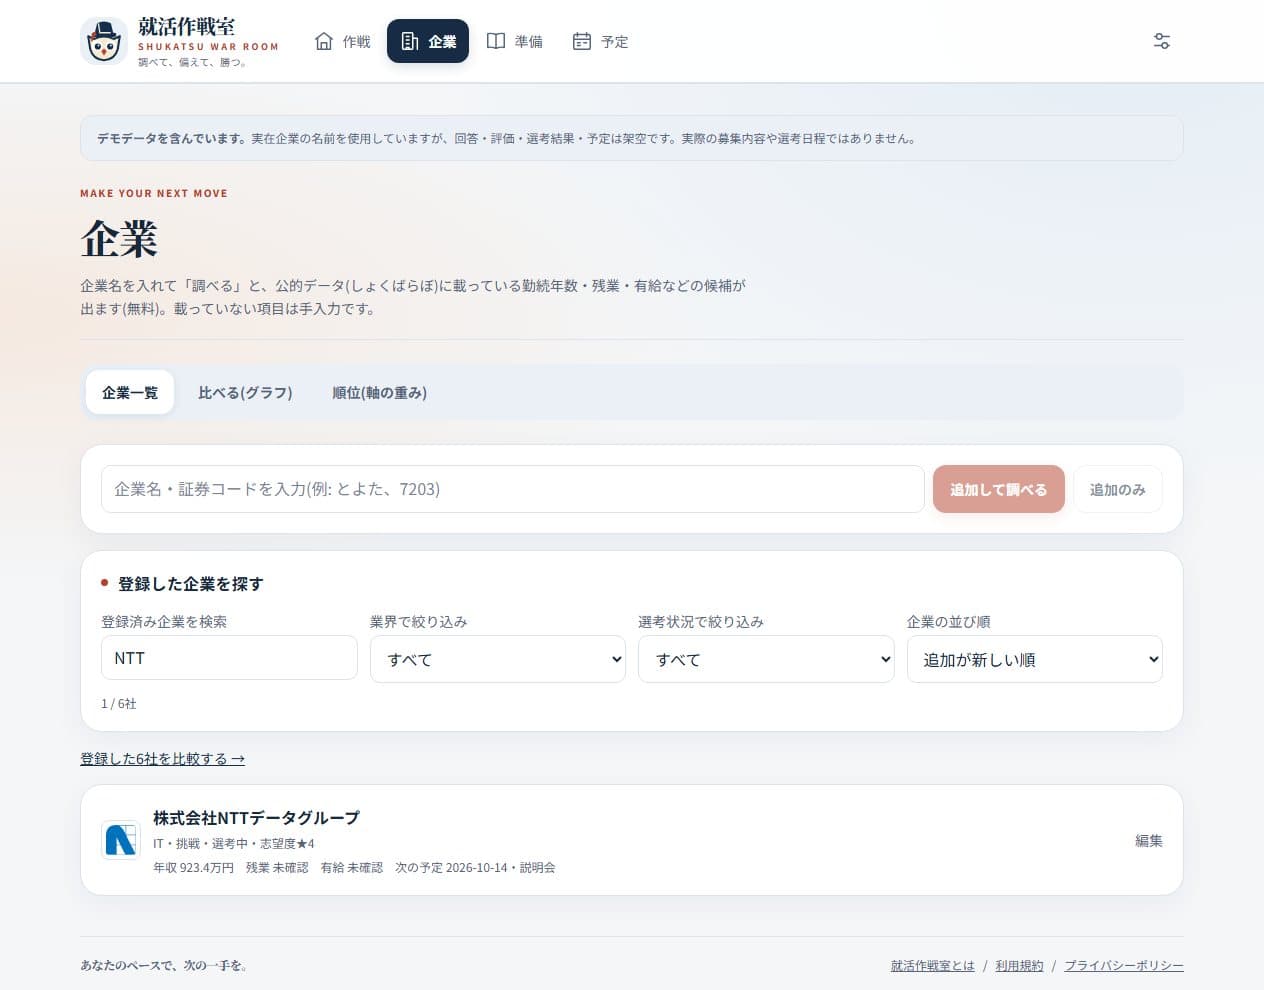This screenshot has height=990, width=1264.
Task: Click 編集 on the NTT Data card
Action: [1149, 840]
